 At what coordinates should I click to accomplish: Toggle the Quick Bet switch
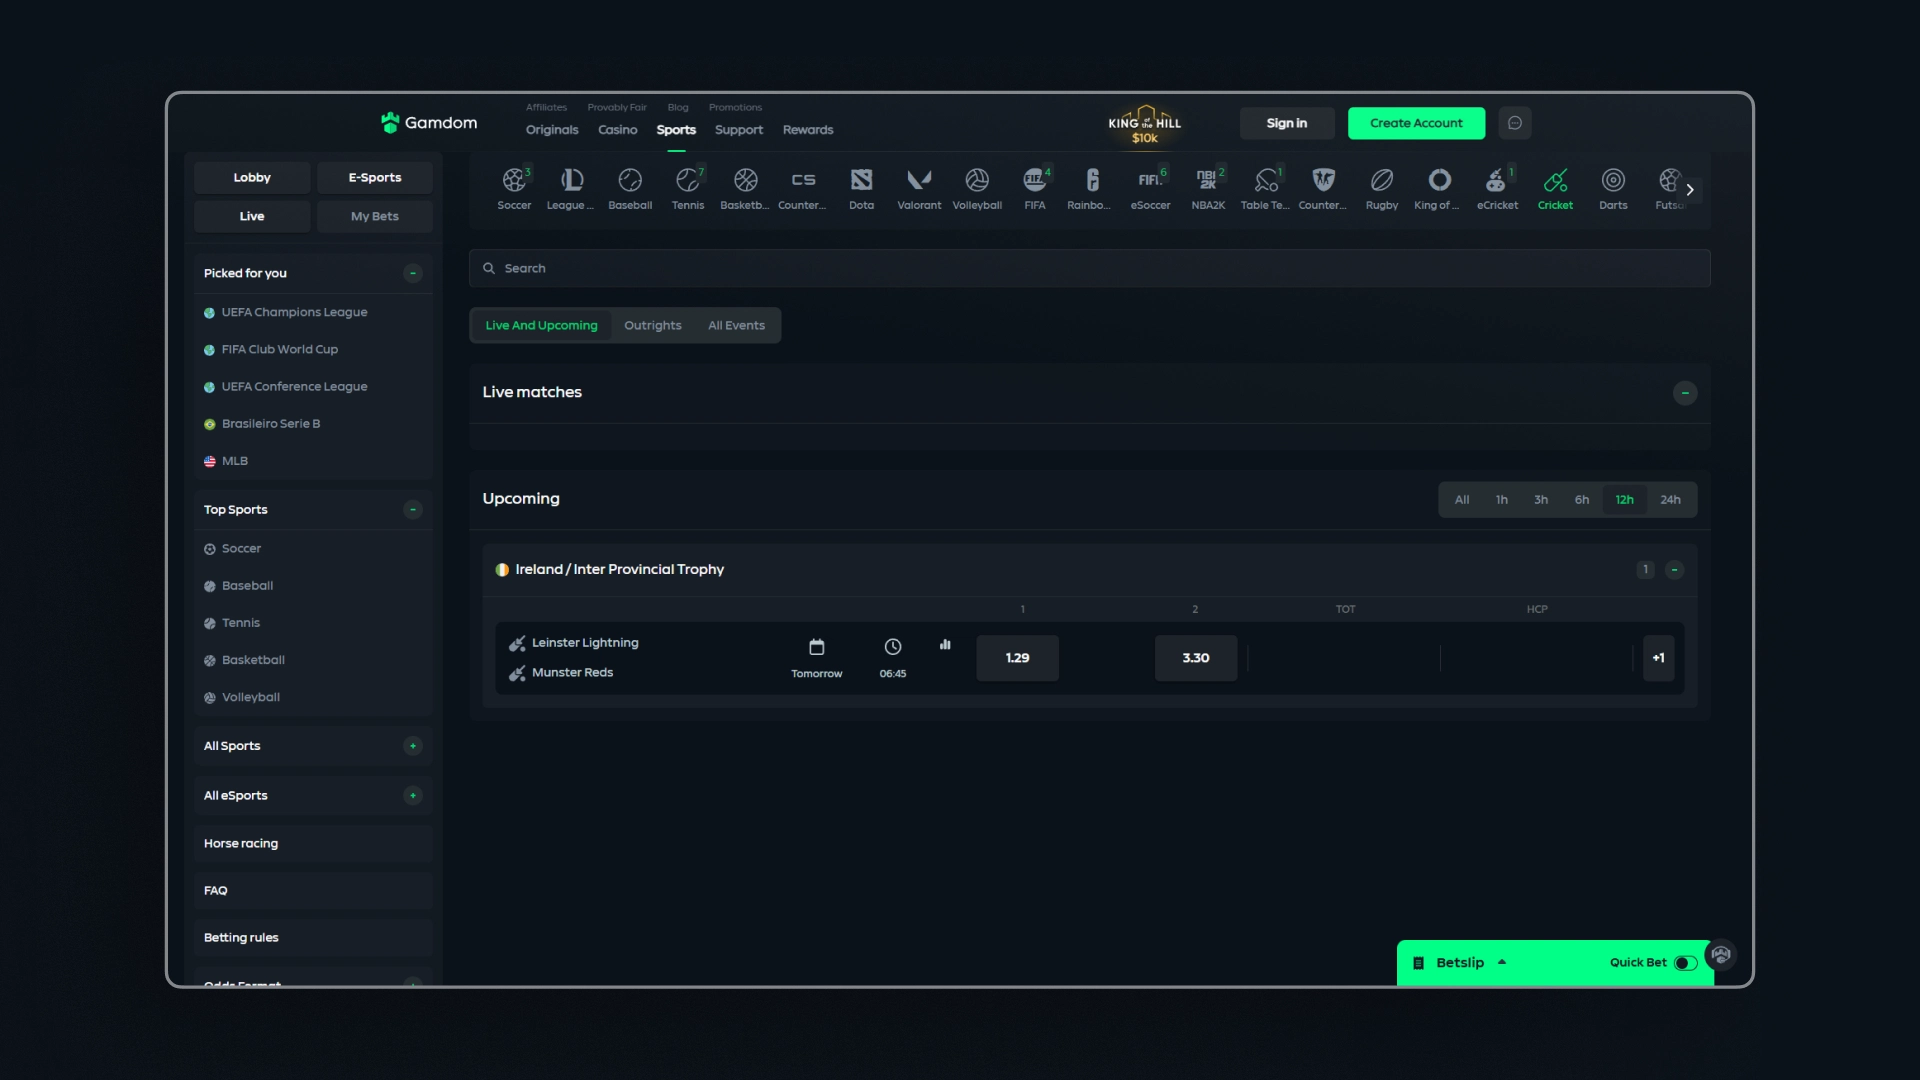pyautogui.click(x=1686, y=963)
